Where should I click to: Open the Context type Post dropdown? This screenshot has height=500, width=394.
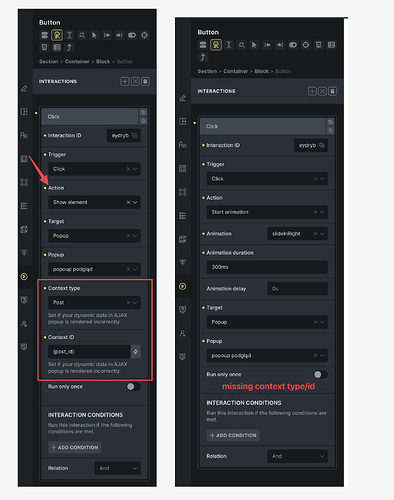pyautogui.click(x=94, y=303)
